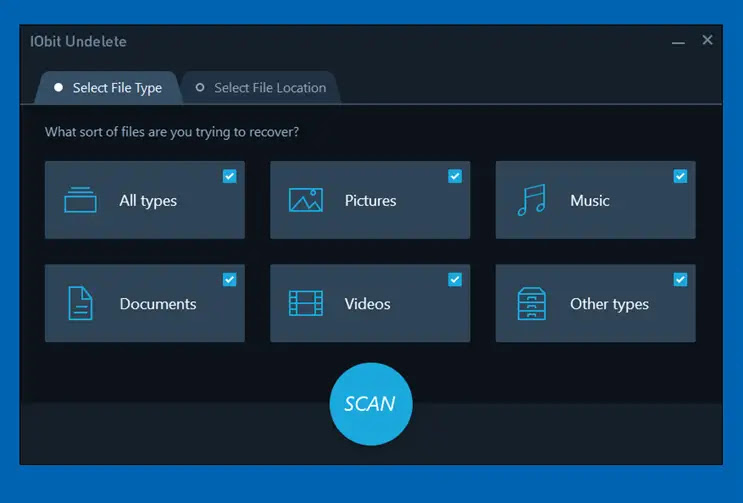This screenshot has width=743, height=503.
Task: Click the IObit Undelete window title
Action: (x=78, y=42)
